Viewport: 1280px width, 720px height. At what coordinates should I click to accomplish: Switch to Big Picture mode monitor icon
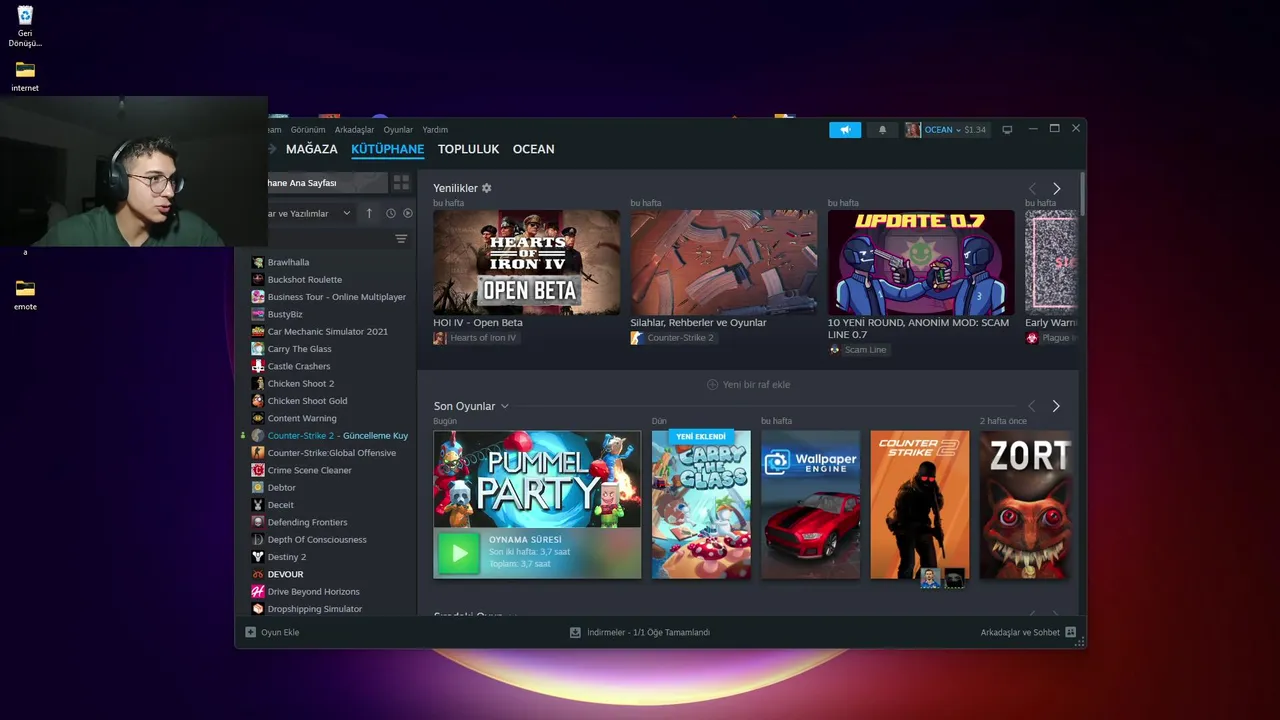[x=1007, y=130]
